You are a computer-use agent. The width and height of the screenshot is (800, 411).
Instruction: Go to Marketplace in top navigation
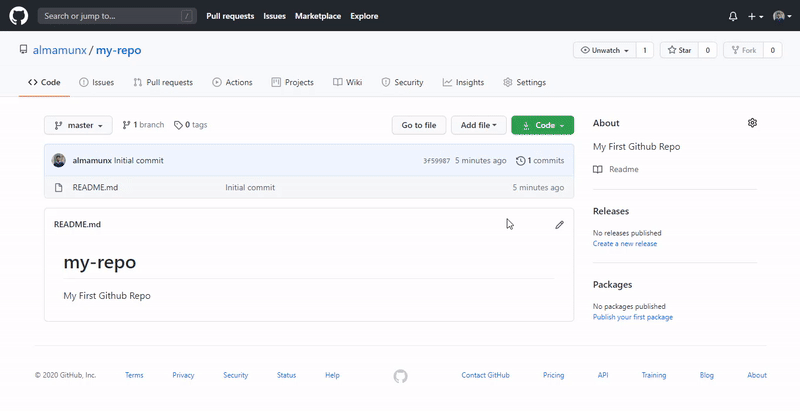click(318, 16)
